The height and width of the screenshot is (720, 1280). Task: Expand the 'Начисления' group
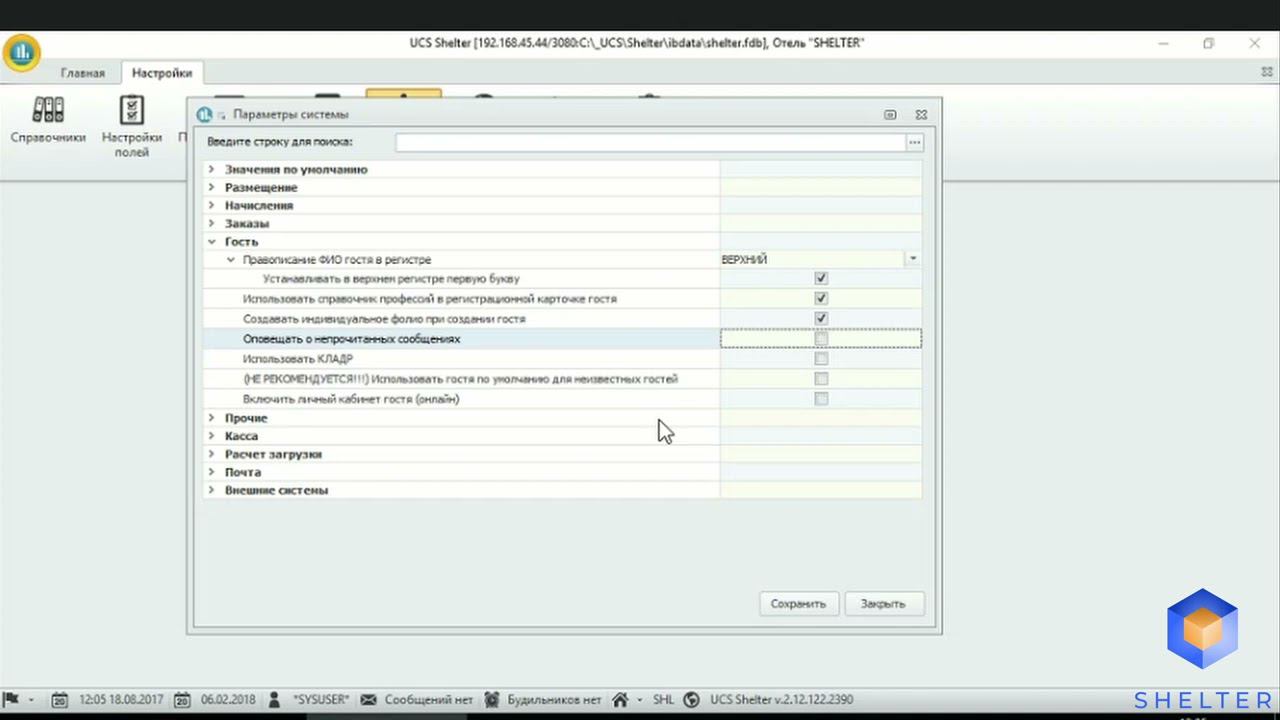[x=211, y=205]
